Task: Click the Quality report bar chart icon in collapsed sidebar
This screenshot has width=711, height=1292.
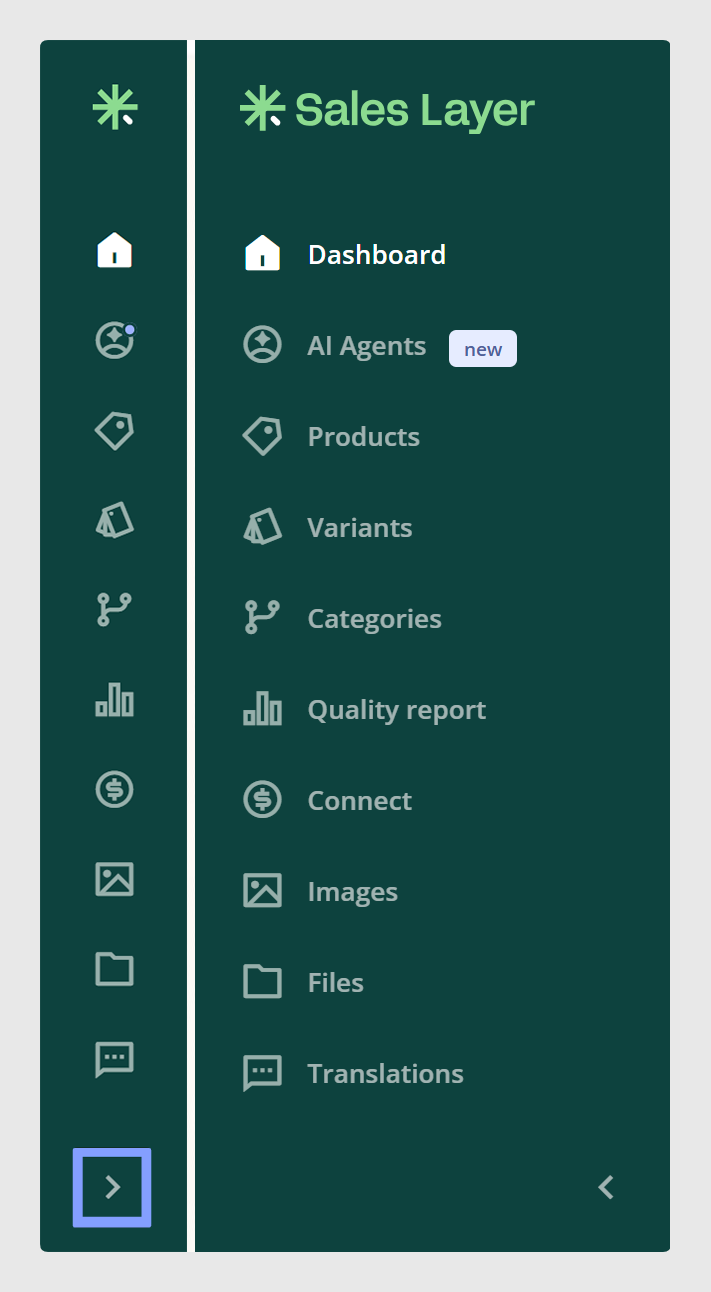Action: (114, 699)
